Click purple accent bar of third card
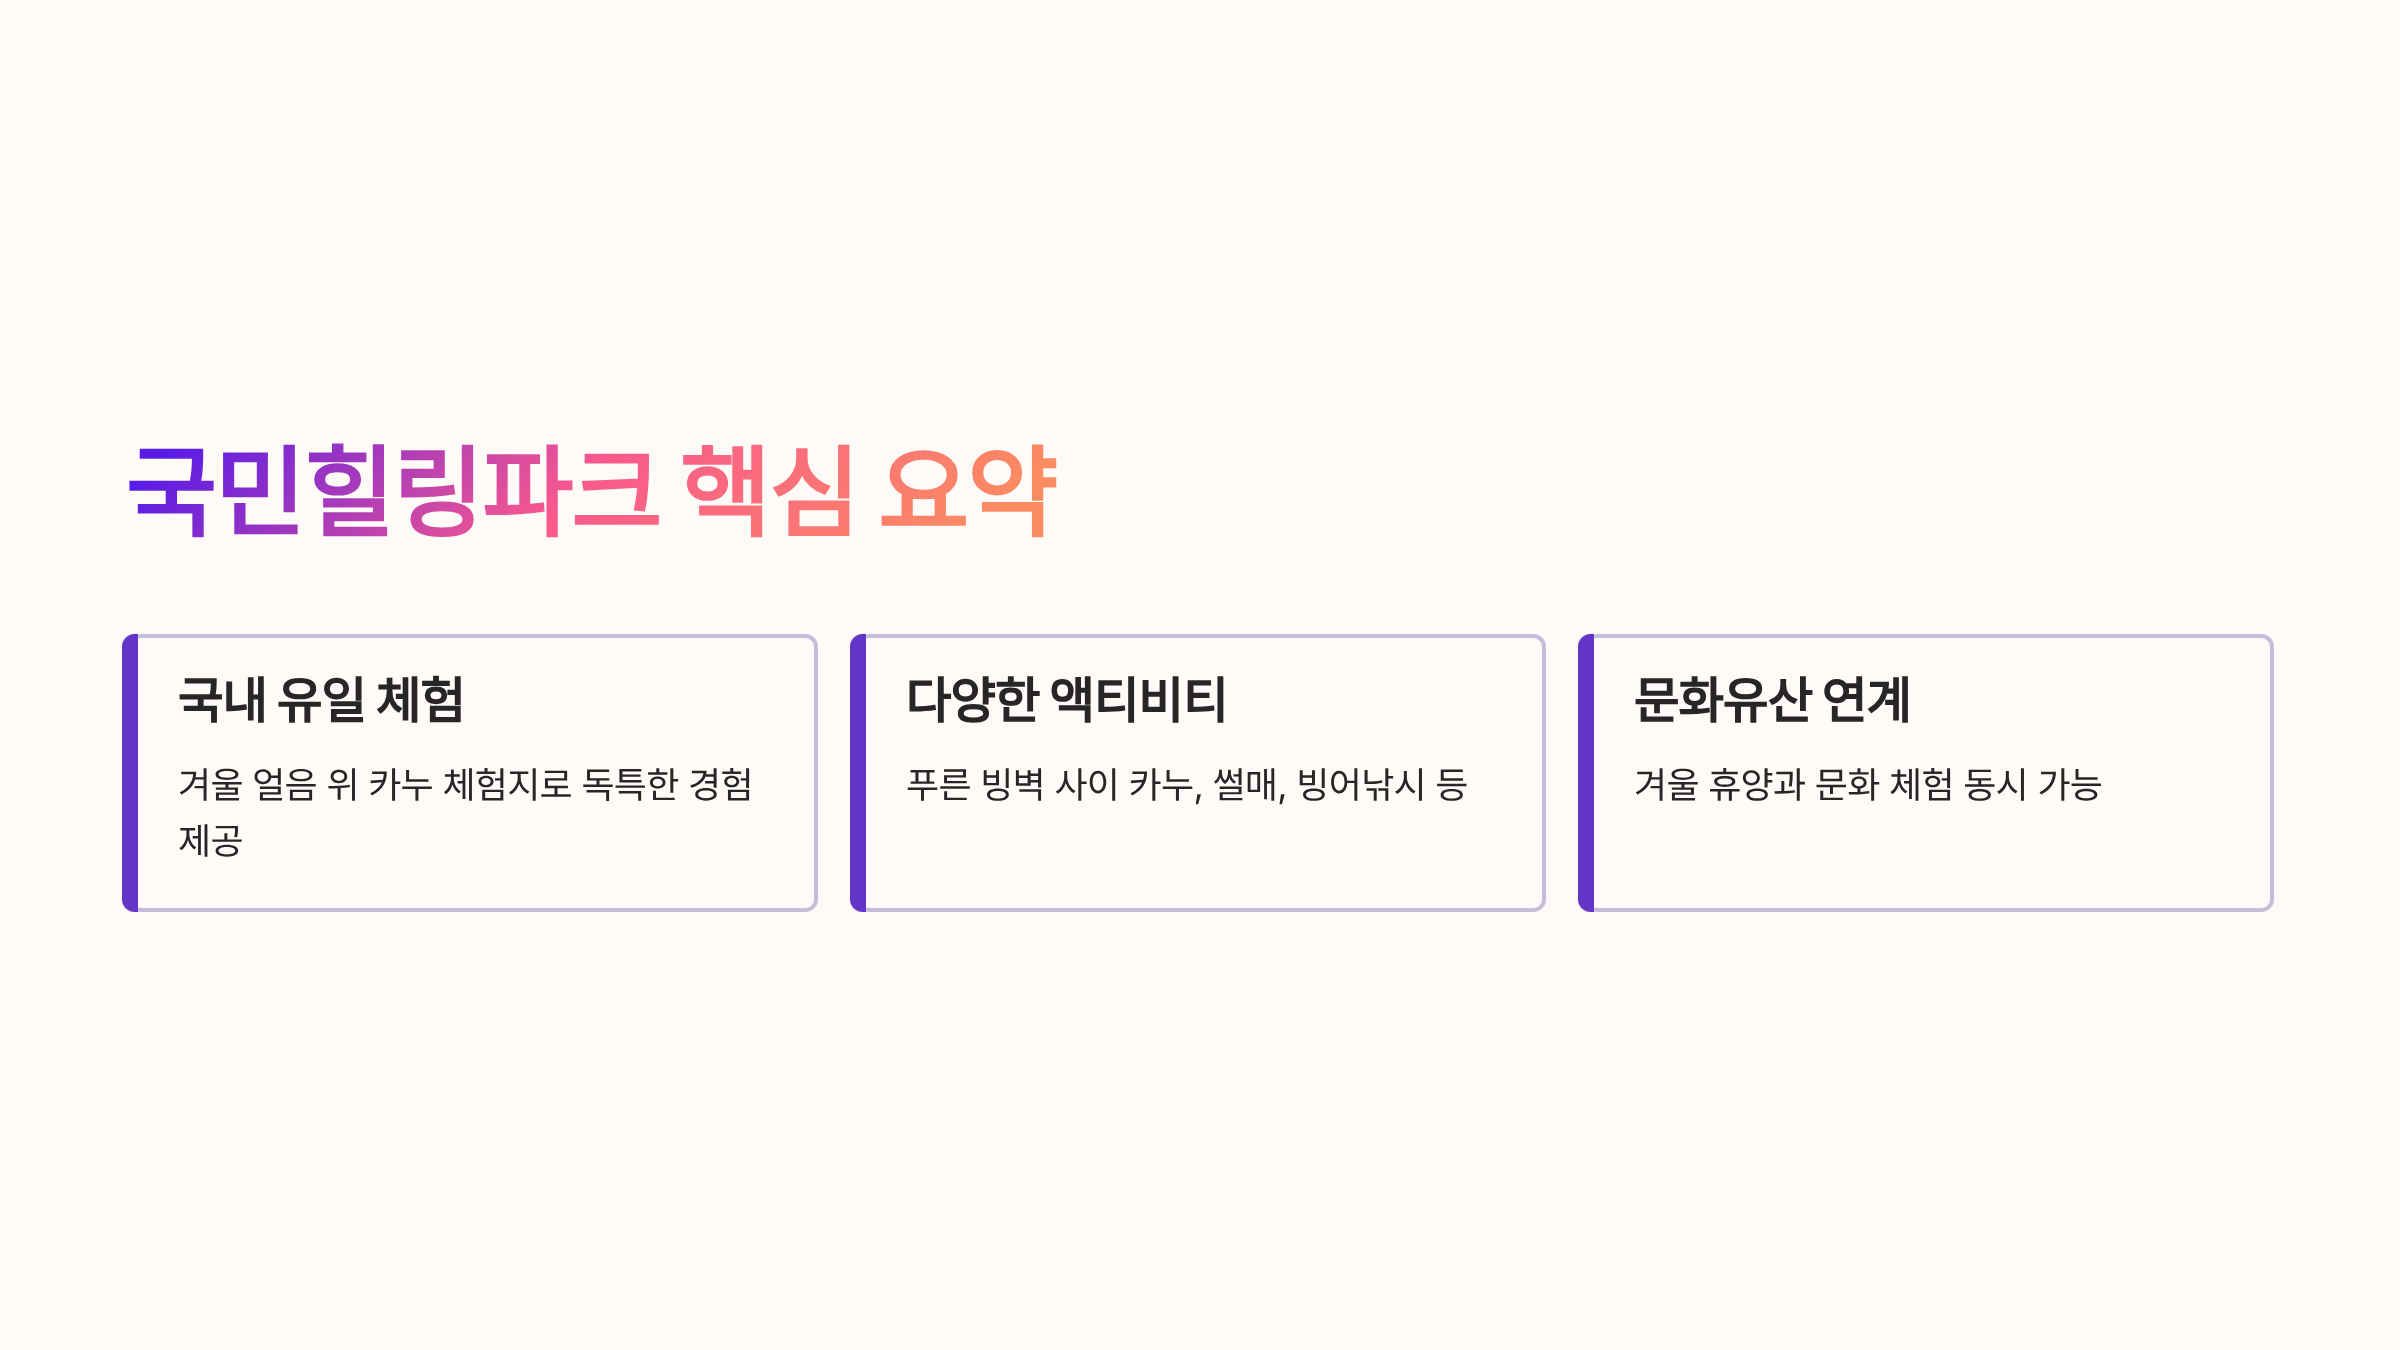Viewport: 2400px width, 1350px height. click(1586, 773)
